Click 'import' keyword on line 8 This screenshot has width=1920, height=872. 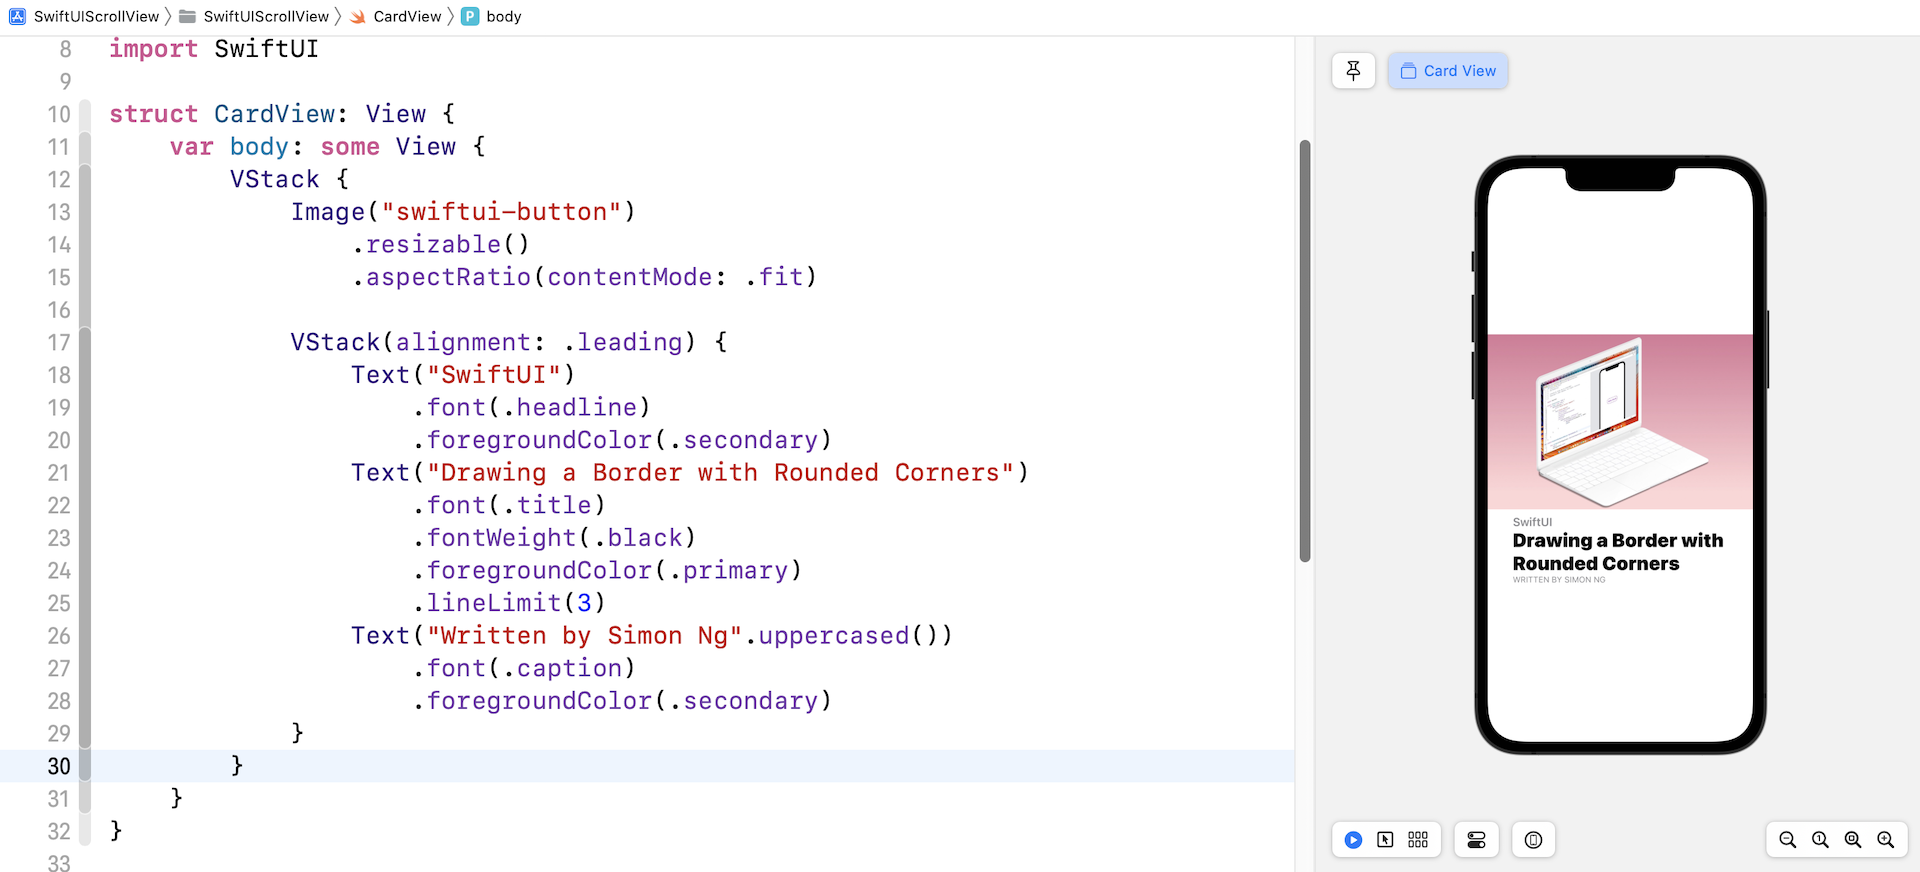point(153,49)
